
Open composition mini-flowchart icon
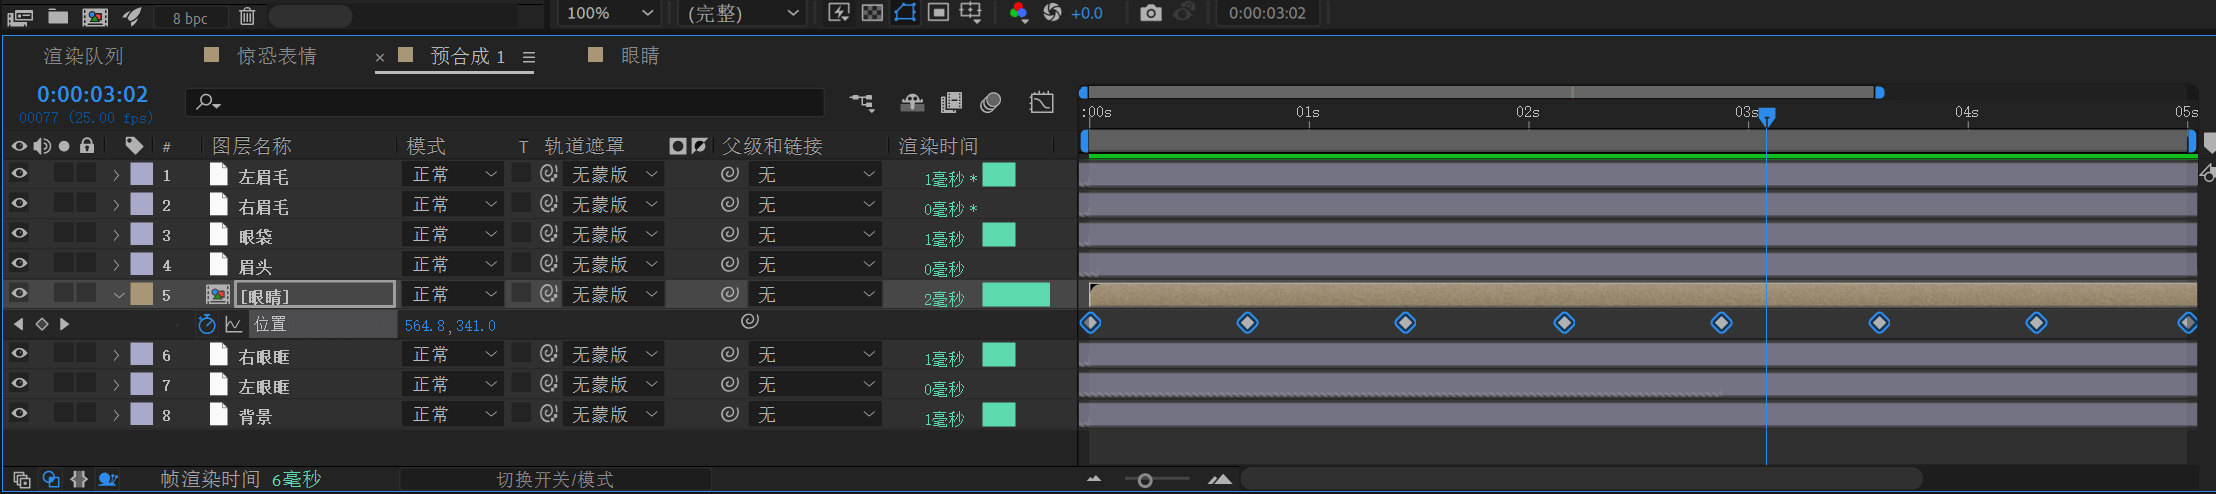pos(861,102)
